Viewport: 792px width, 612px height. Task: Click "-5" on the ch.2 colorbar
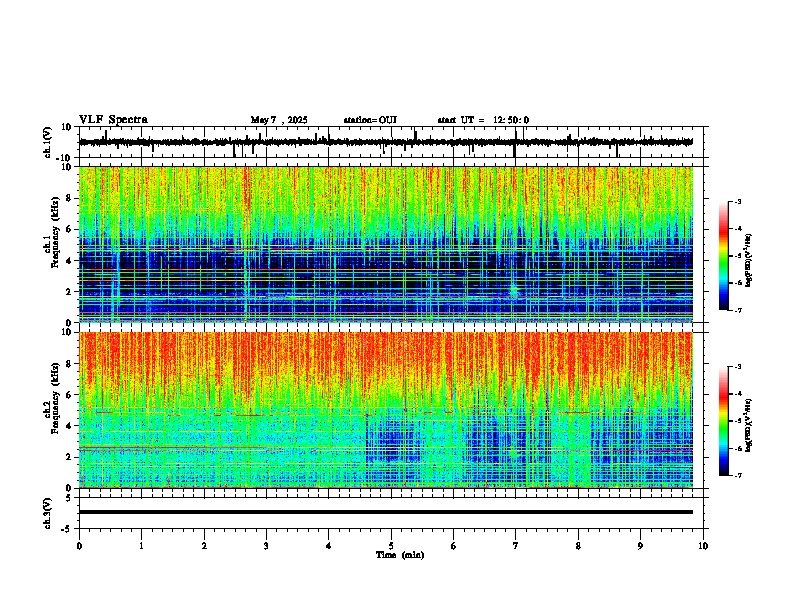737,421
